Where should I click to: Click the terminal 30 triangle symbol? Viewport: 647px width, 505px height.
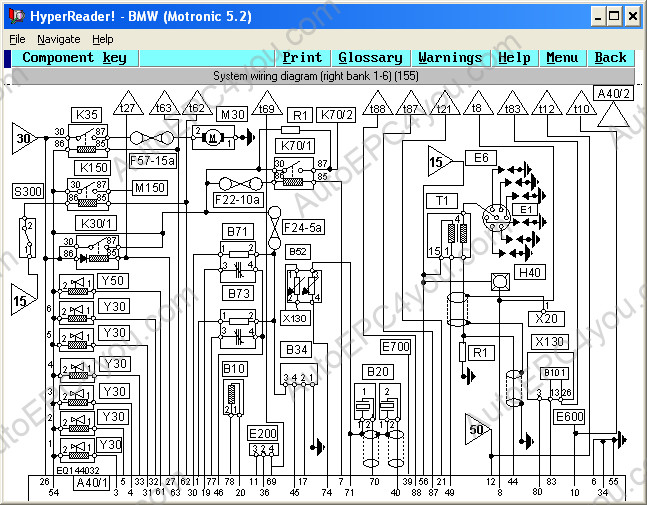click(x=24, y=139)
